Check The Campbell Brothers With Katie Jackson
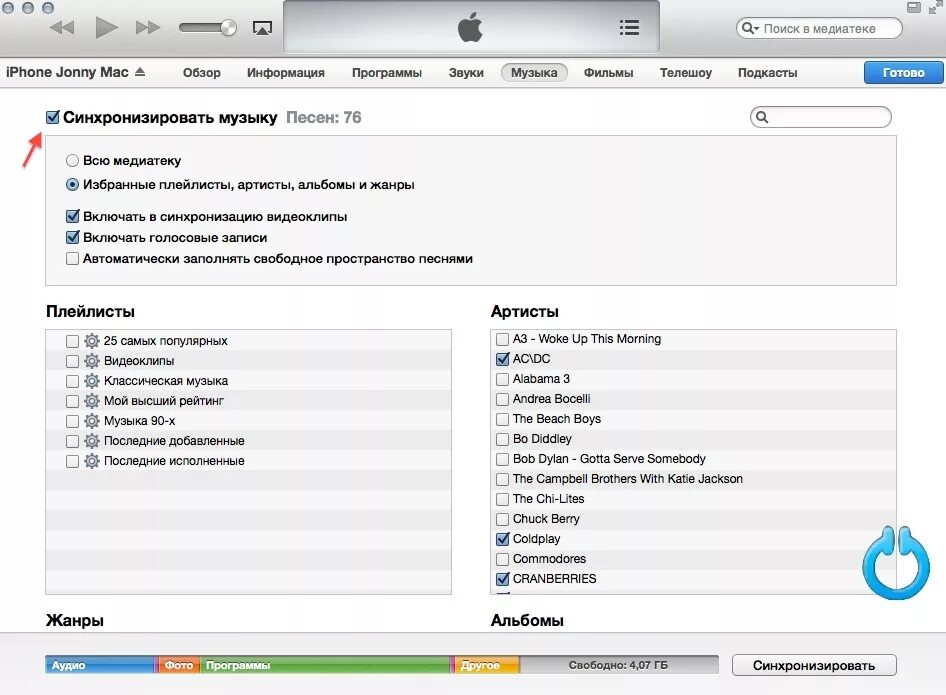The width and height of the screenshot is (946, 695). (502, 479)
